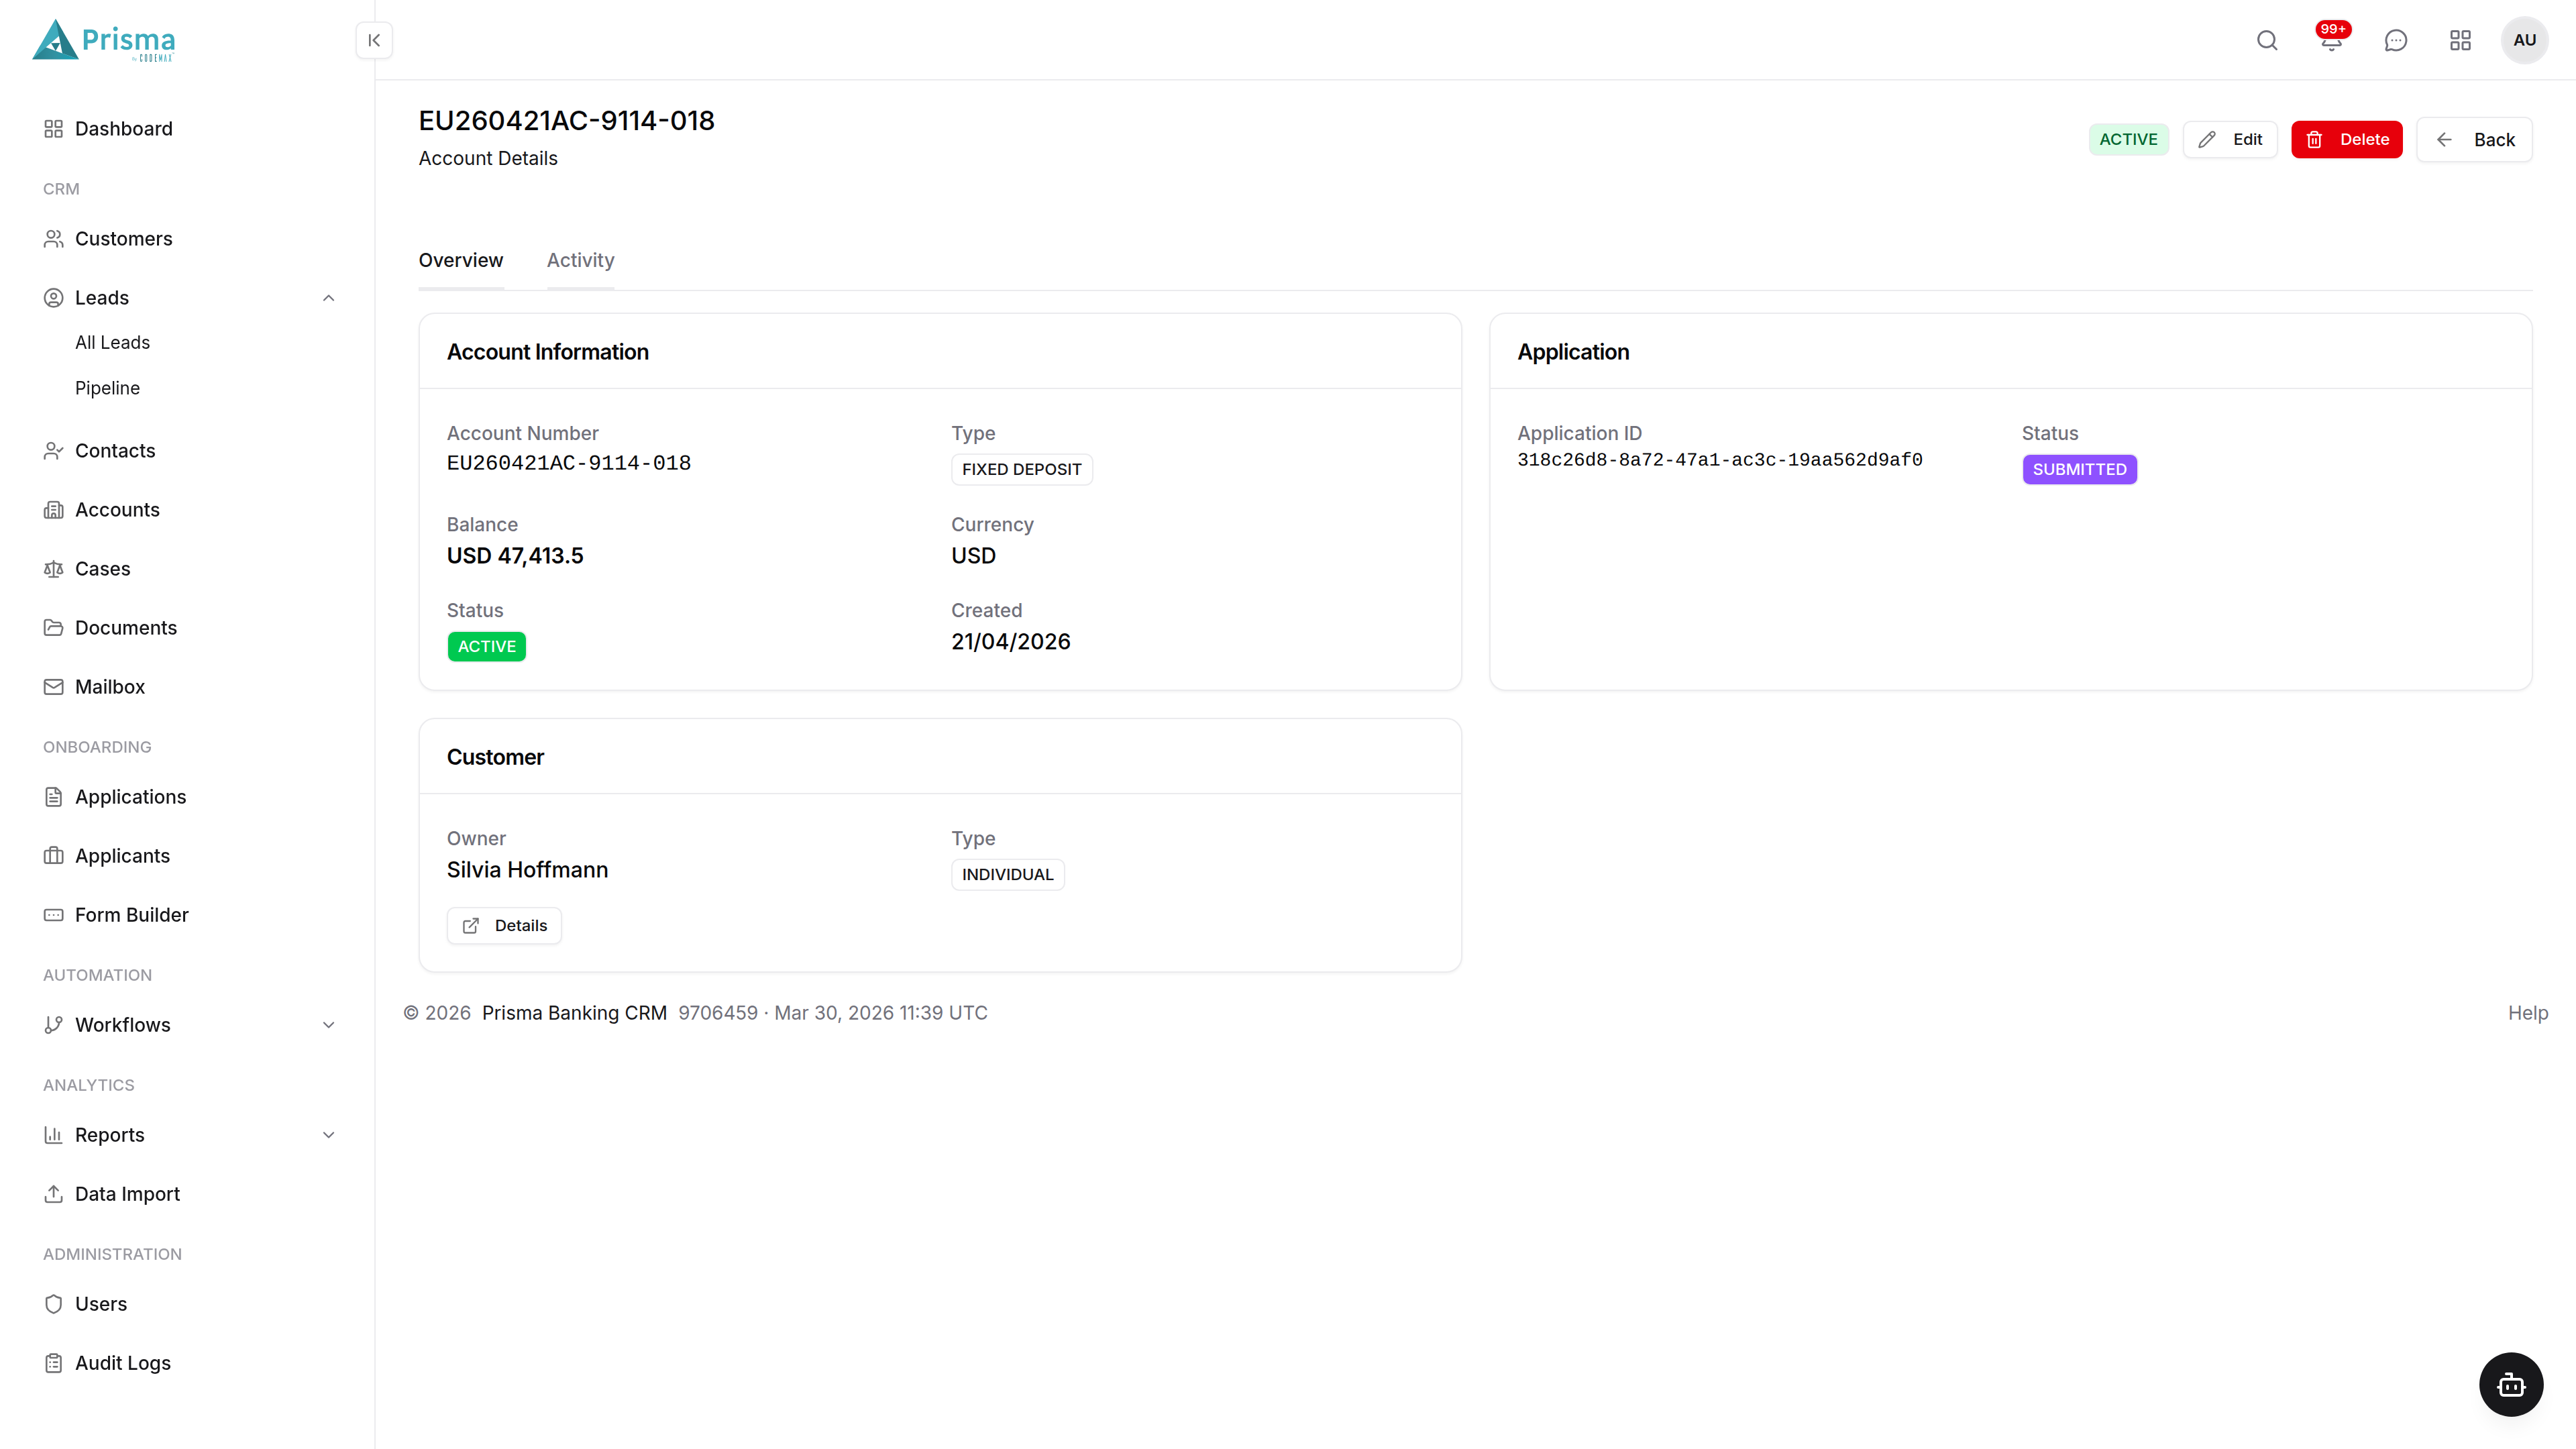The height and width of the screenshot is (1449, 2576).
Task: Click the Documents folder icon
Action: tap(54, 628)
